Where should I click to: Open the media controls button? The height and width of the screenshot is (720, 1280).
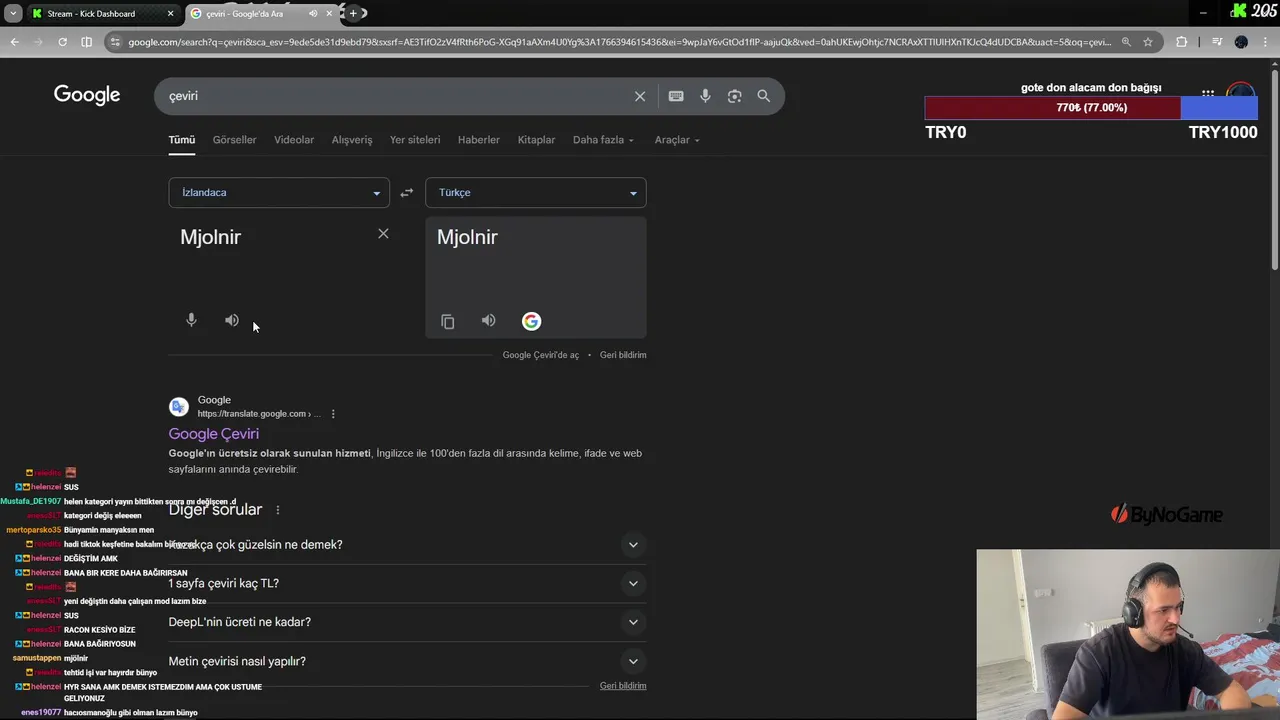click(x=1217, y=42)
